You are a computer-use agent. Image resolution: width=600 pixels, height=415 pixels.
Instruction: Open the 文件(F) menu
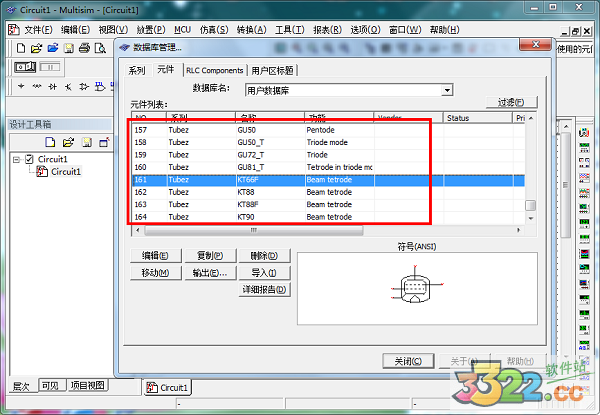click(x=38, y=29)
